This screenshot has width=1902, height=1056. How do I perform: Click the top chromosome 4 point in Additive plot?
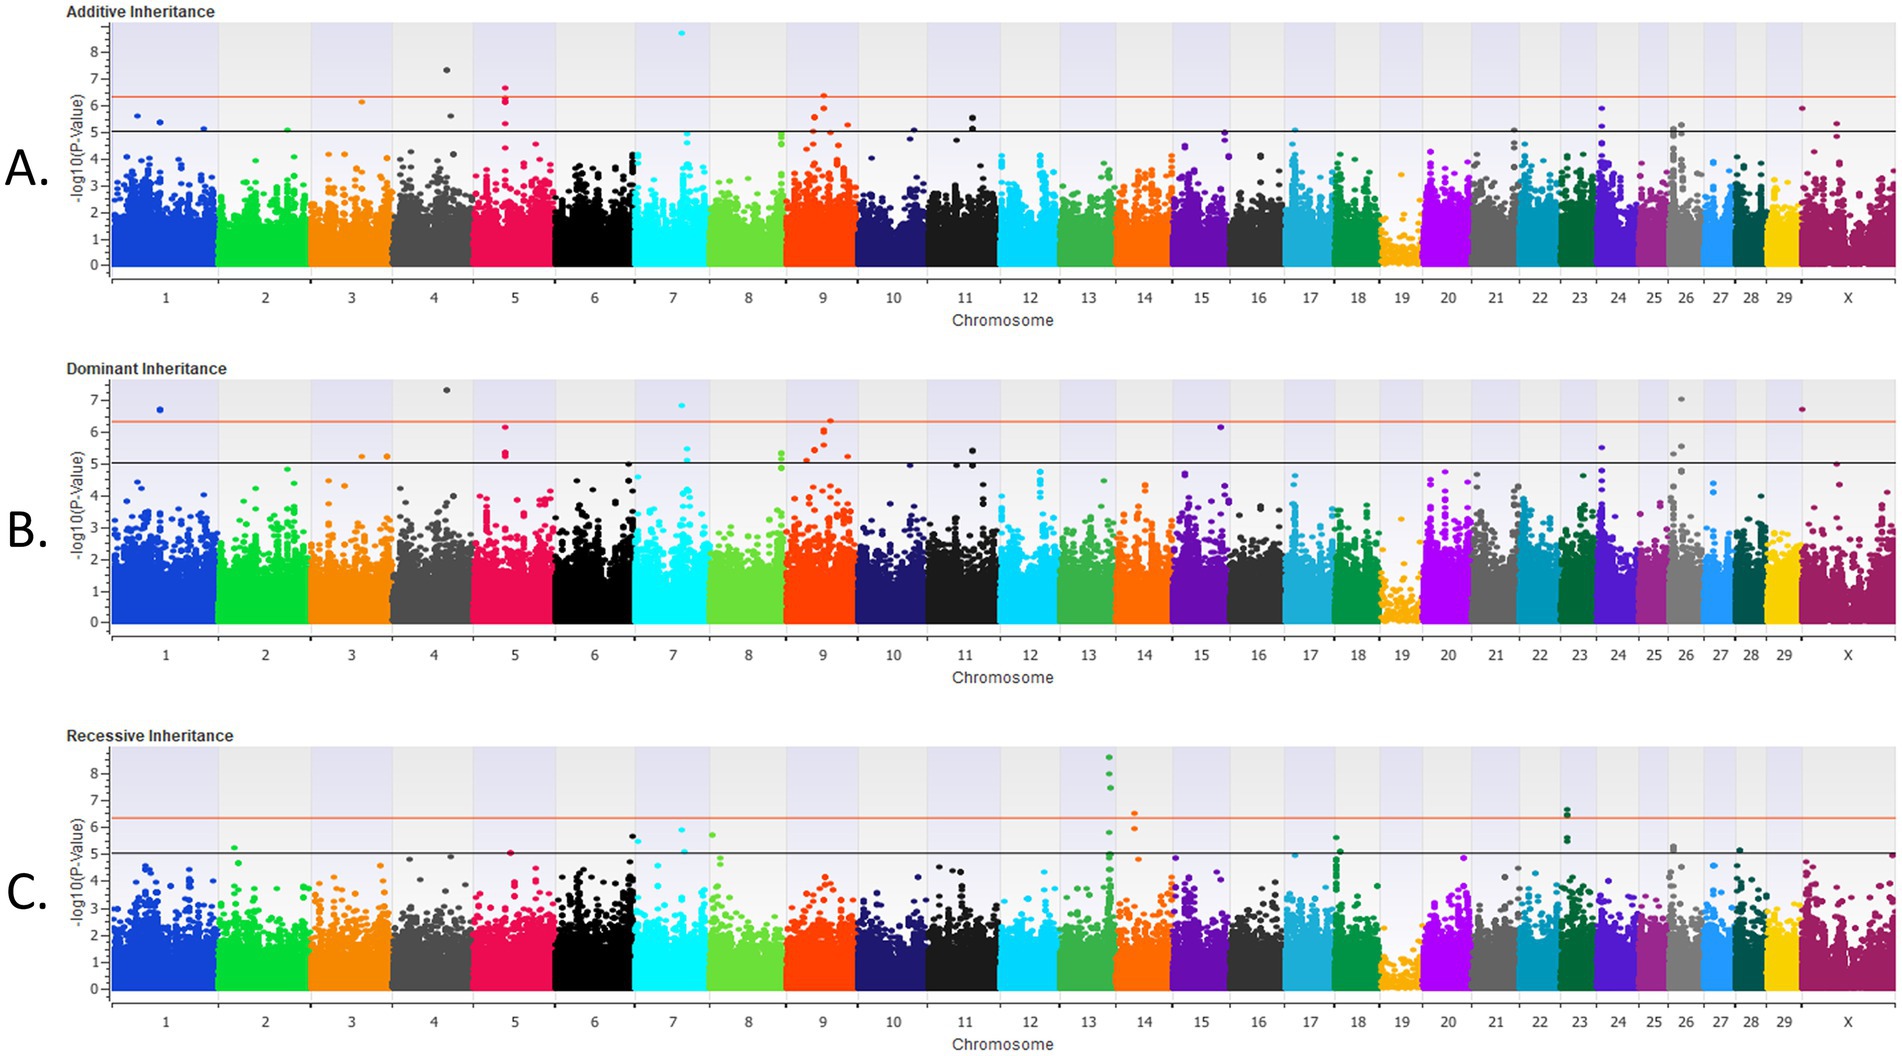coord(446,70)
